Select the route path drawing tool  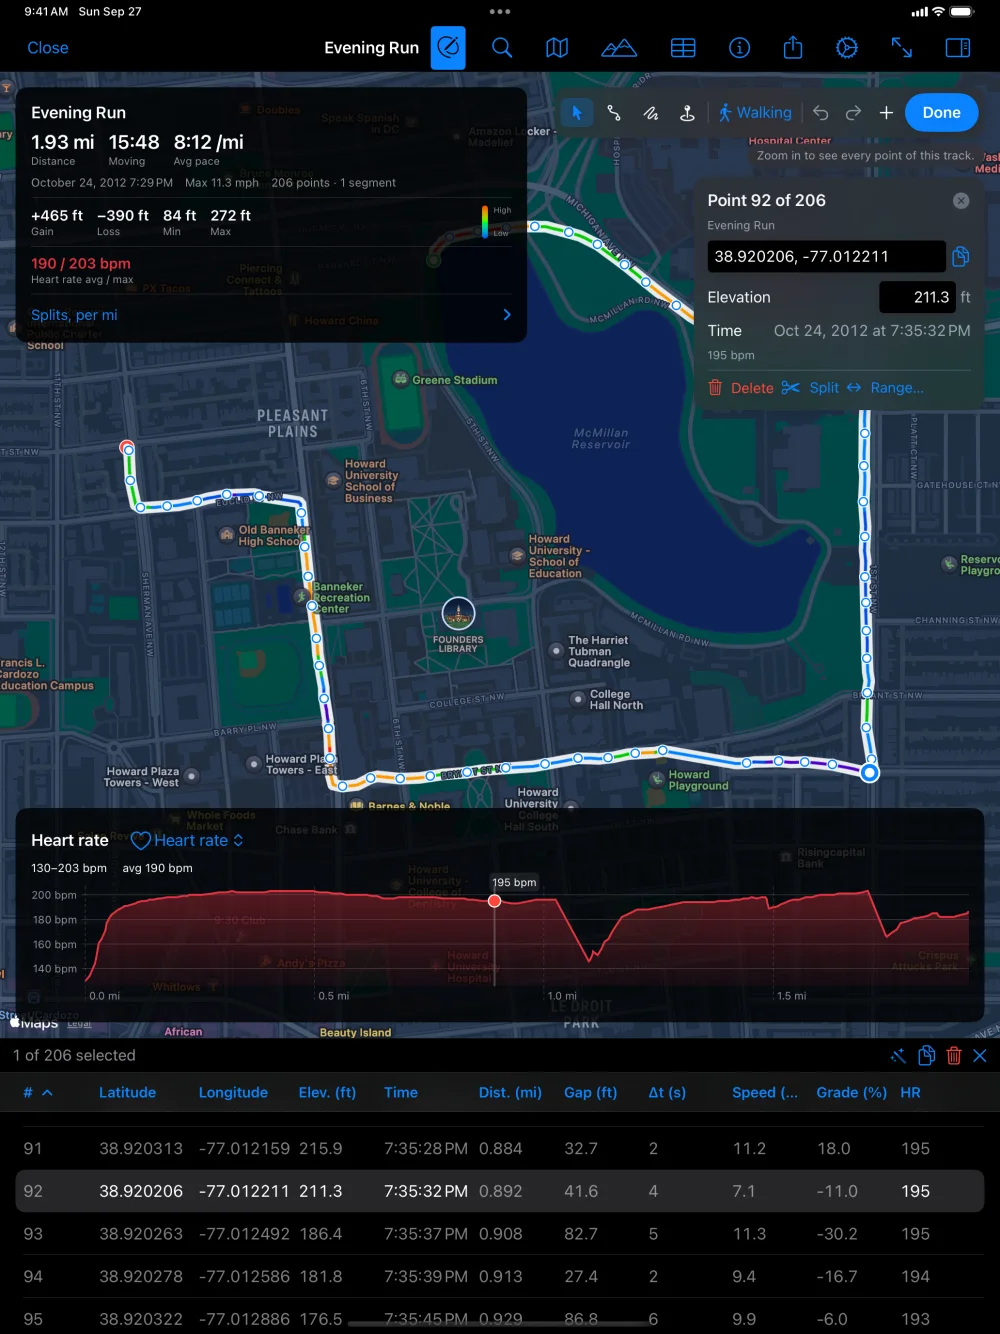[614, 113]
